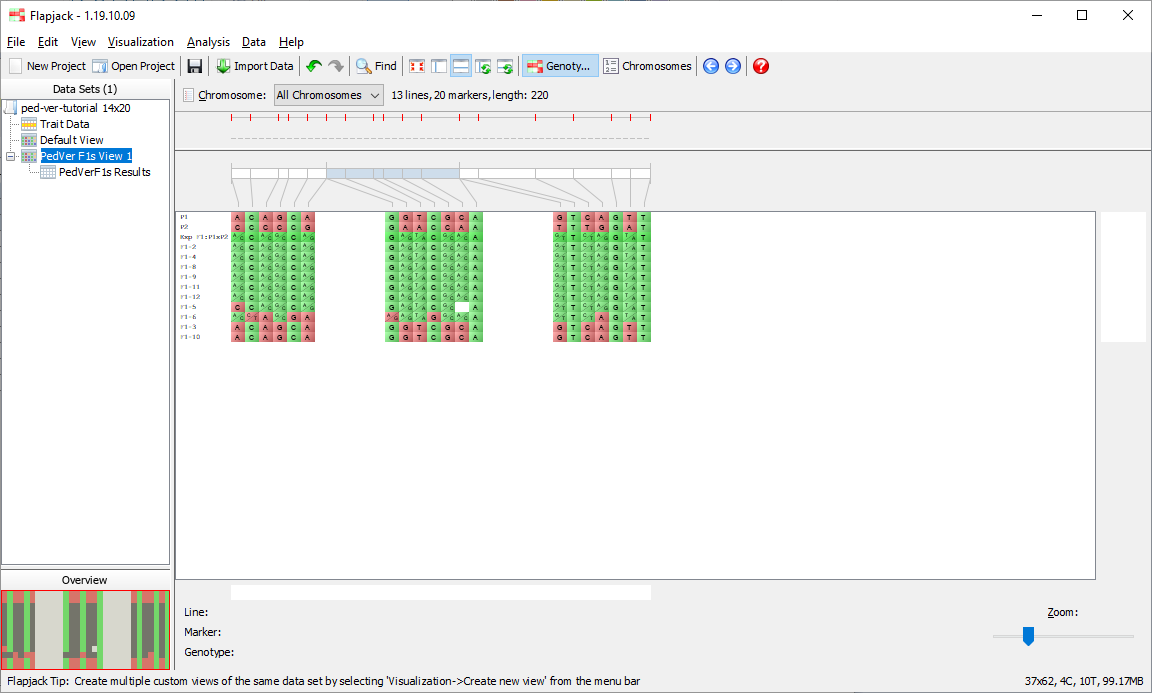Screen dimensions: 1152x693
Task: Click the Flapjack Tip text in status bar
Action: [323, 681]
